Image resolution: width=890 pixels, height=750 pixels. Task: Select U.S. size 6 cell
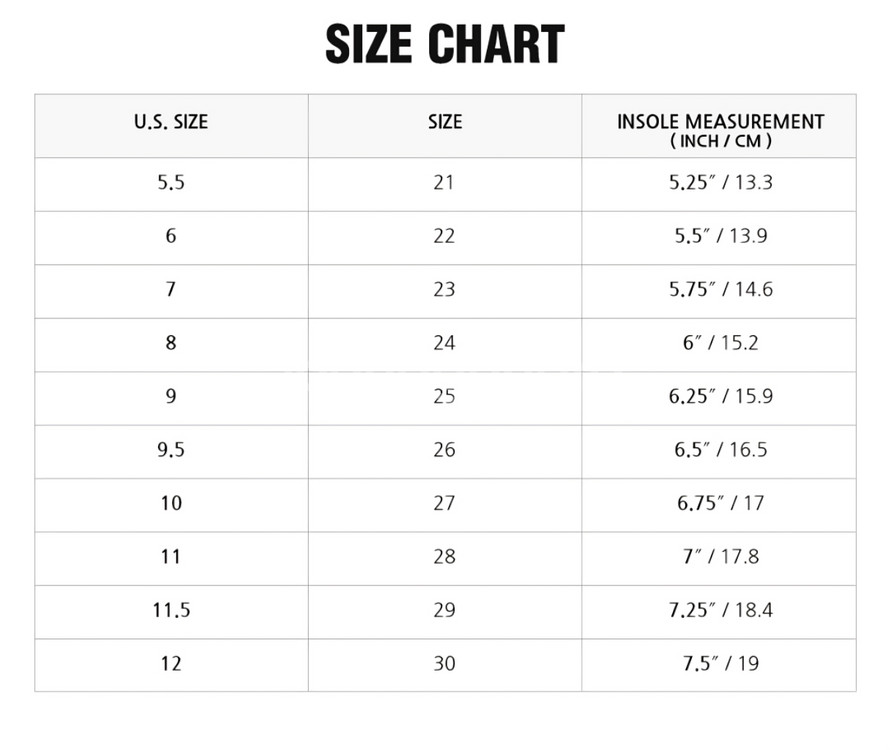click(171, 236)
